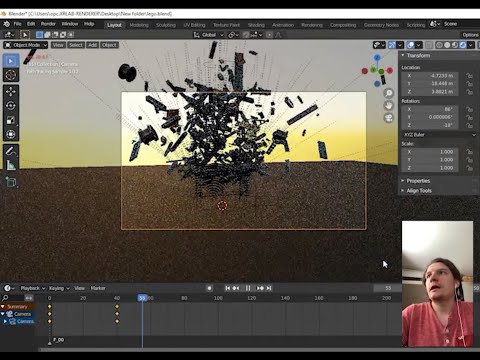Click the viewport pan hand icon

[x=389, y=106]
